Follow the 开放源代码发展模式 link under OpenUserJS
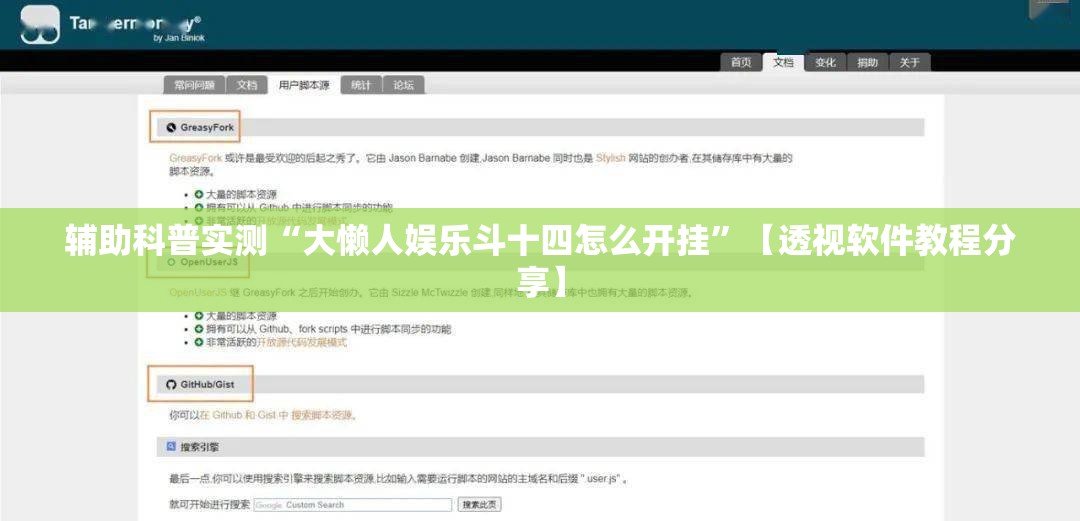Image resolution: width=1080 pixels, height=521 pixels. pyautogui.click(x=302, y=342)
